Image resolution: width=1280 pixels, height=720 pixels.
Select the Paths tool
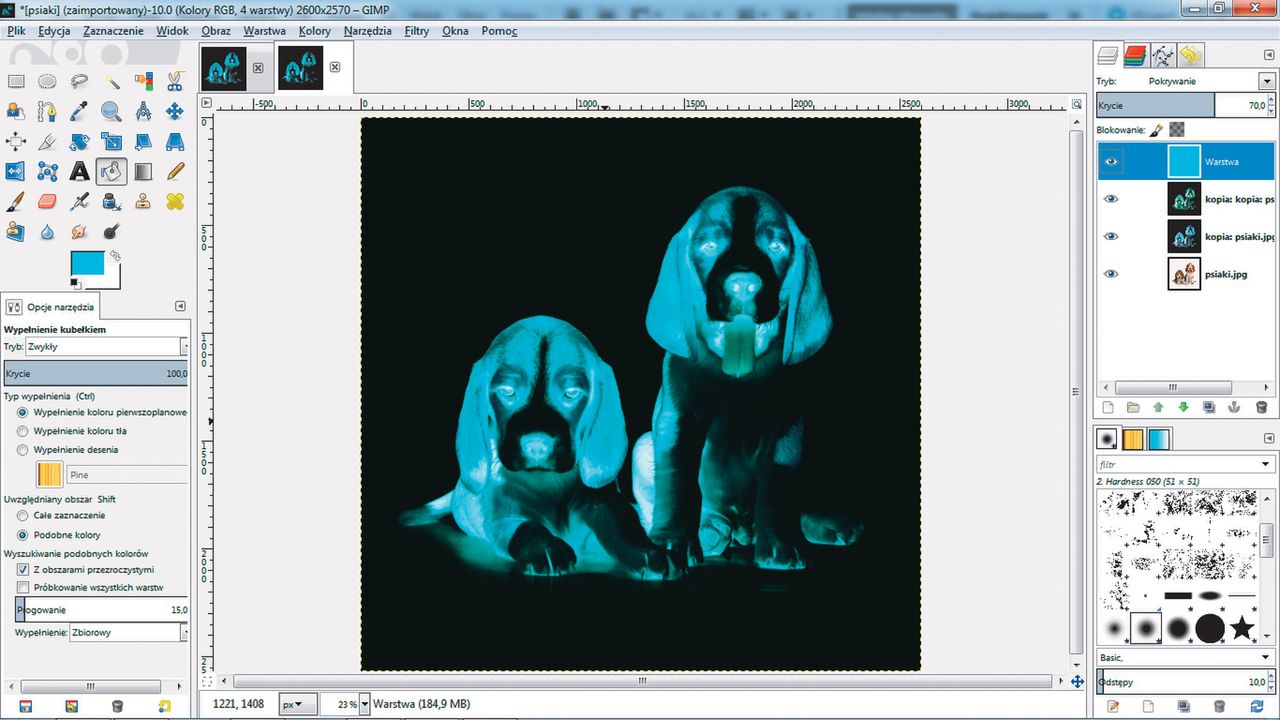coord(47,112)
